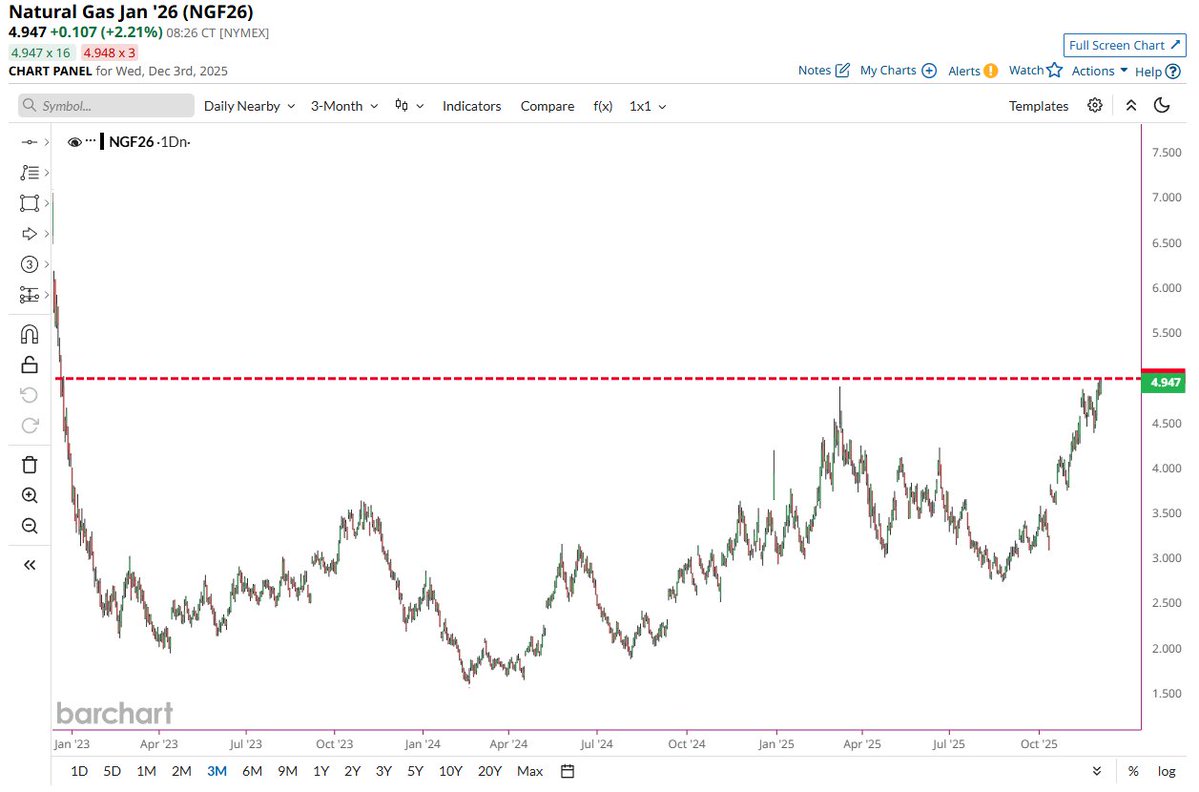Select the measurement range tool
The width and height of the screenshot is (1199, 792).
[29, 295]
